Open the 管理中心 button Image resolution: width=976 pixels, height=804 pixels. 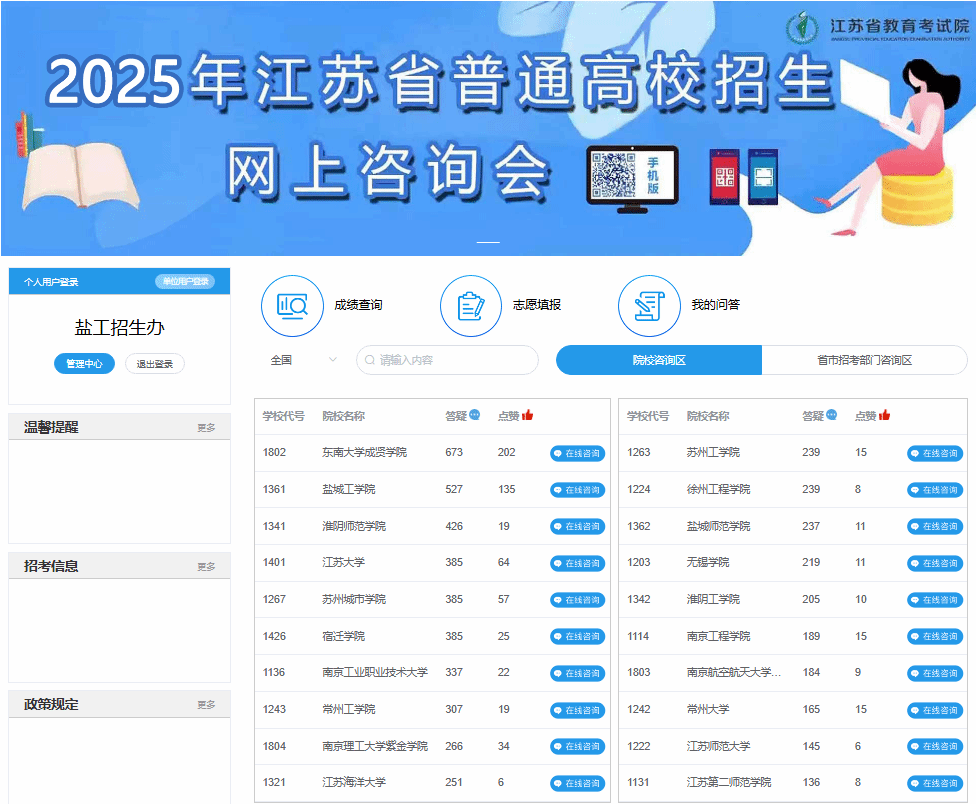(x=84, y=364)
